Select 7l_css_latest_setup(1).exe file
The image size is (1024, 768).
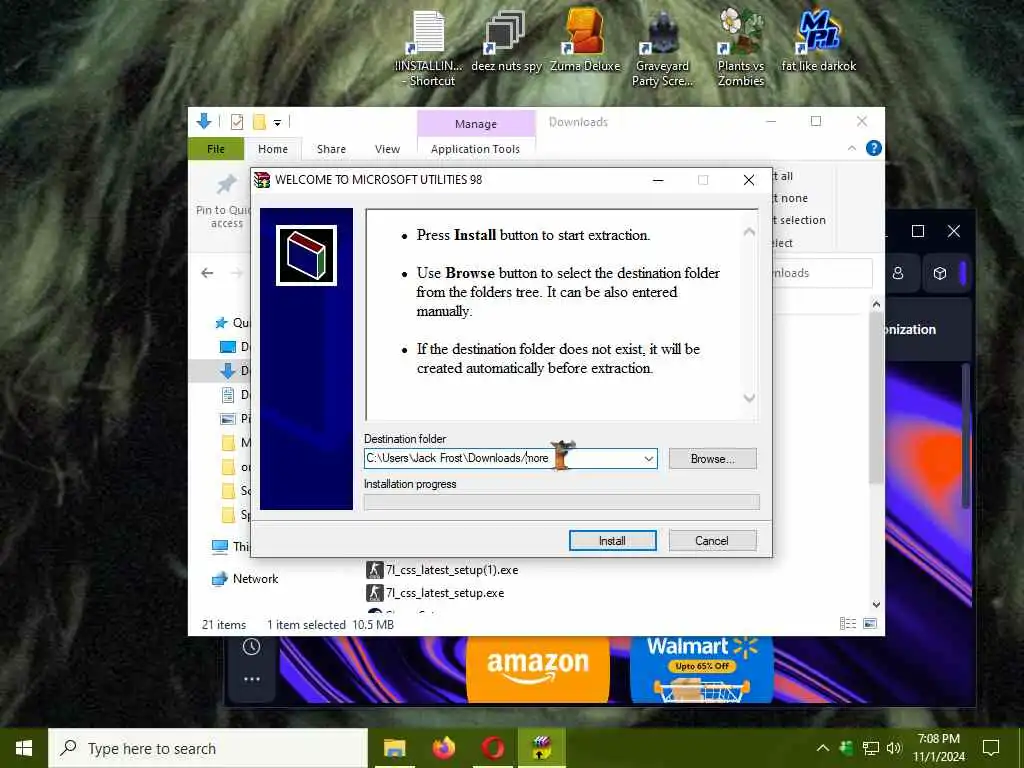[x=442, y=570]
